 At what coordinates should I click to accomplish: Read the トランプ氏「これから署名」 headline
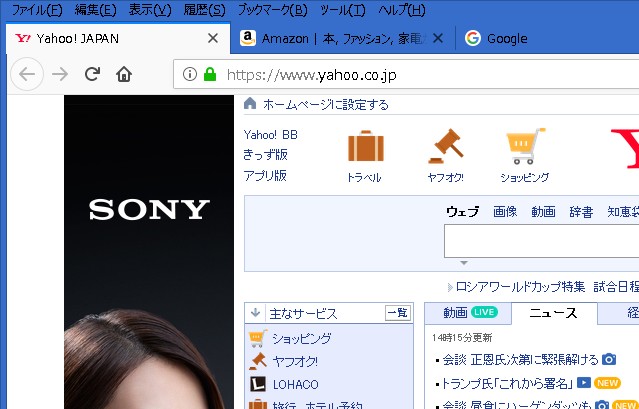point(507,383)
